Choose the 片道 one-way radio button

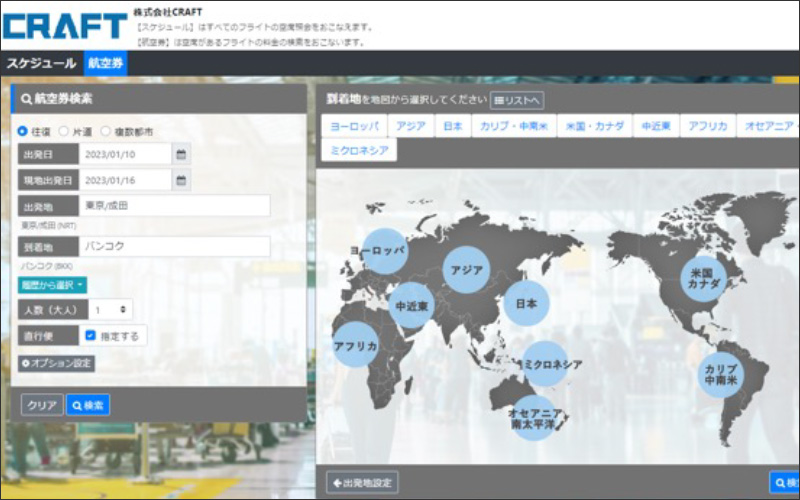coord(63,131)
